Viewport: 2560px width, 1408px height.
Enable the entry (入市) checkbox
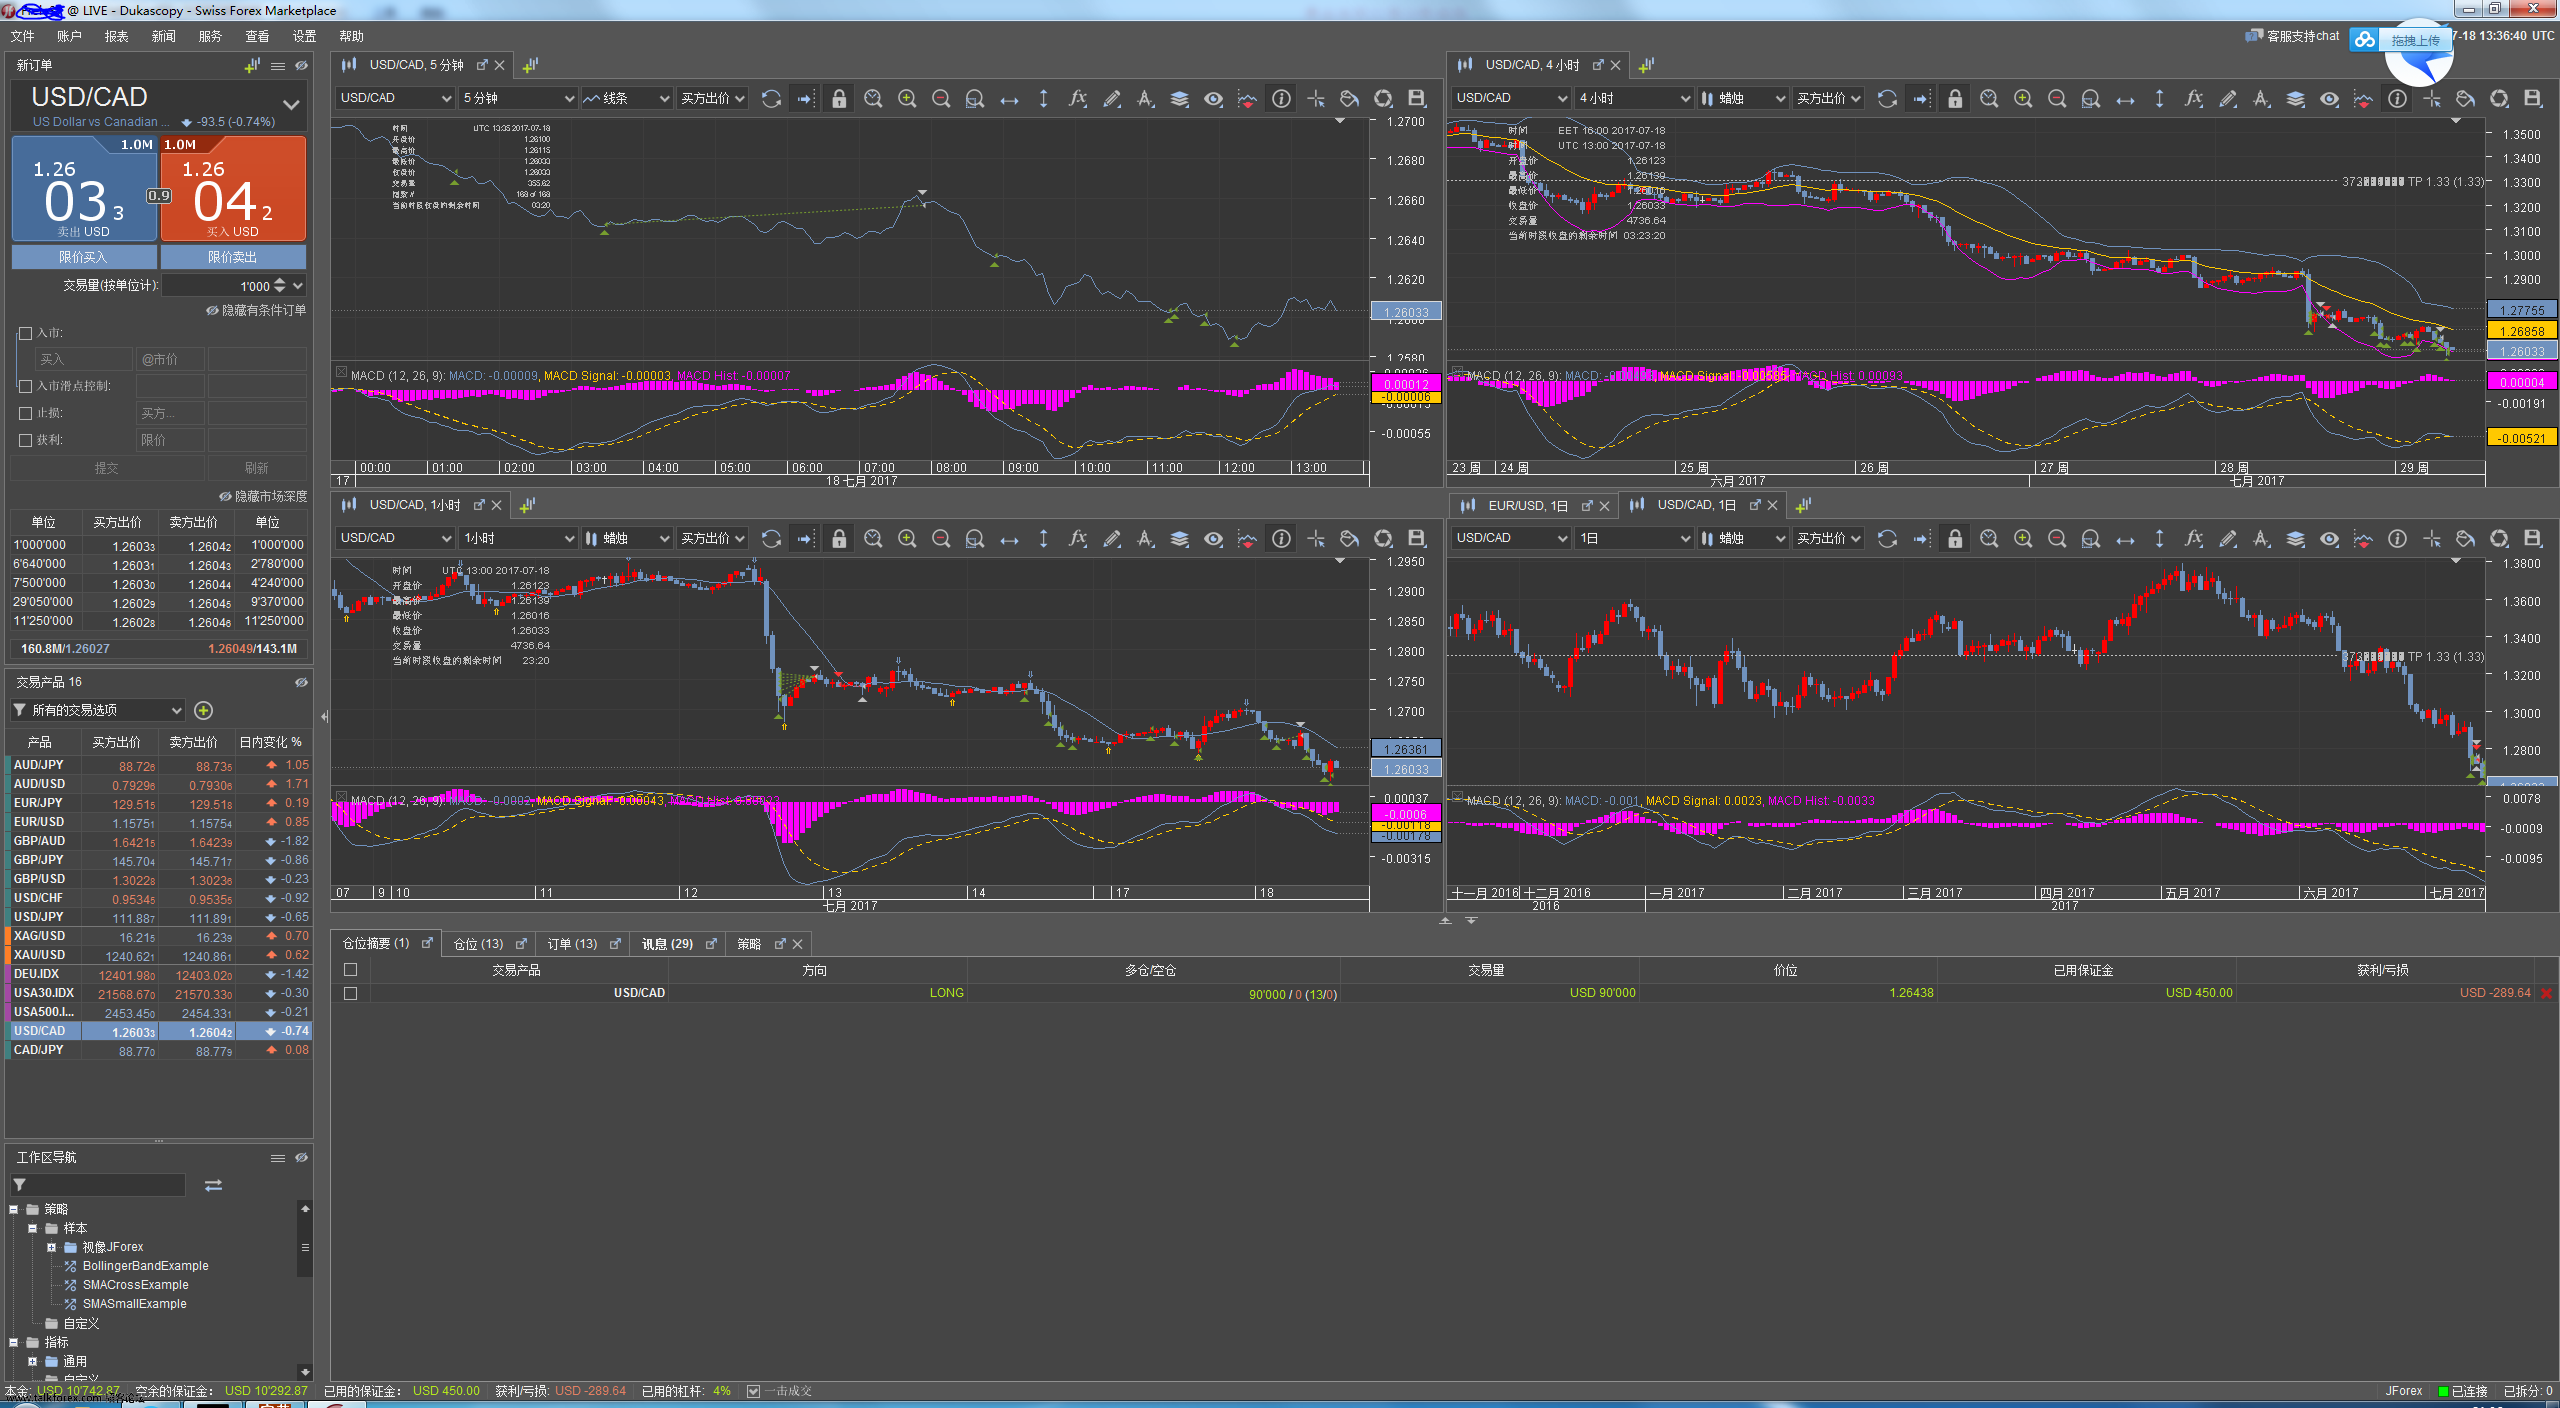tap(26, 333)
